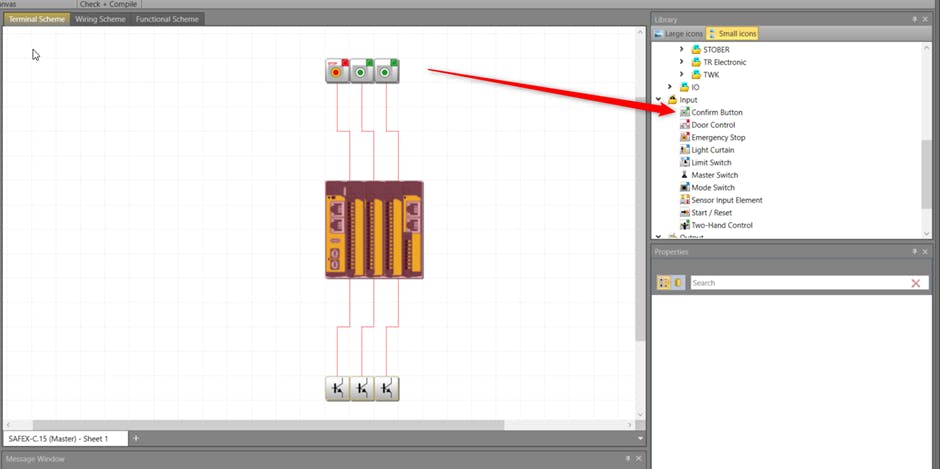Pick the Light Curtain input element
The image size is (940, 469).
(712, 150)
